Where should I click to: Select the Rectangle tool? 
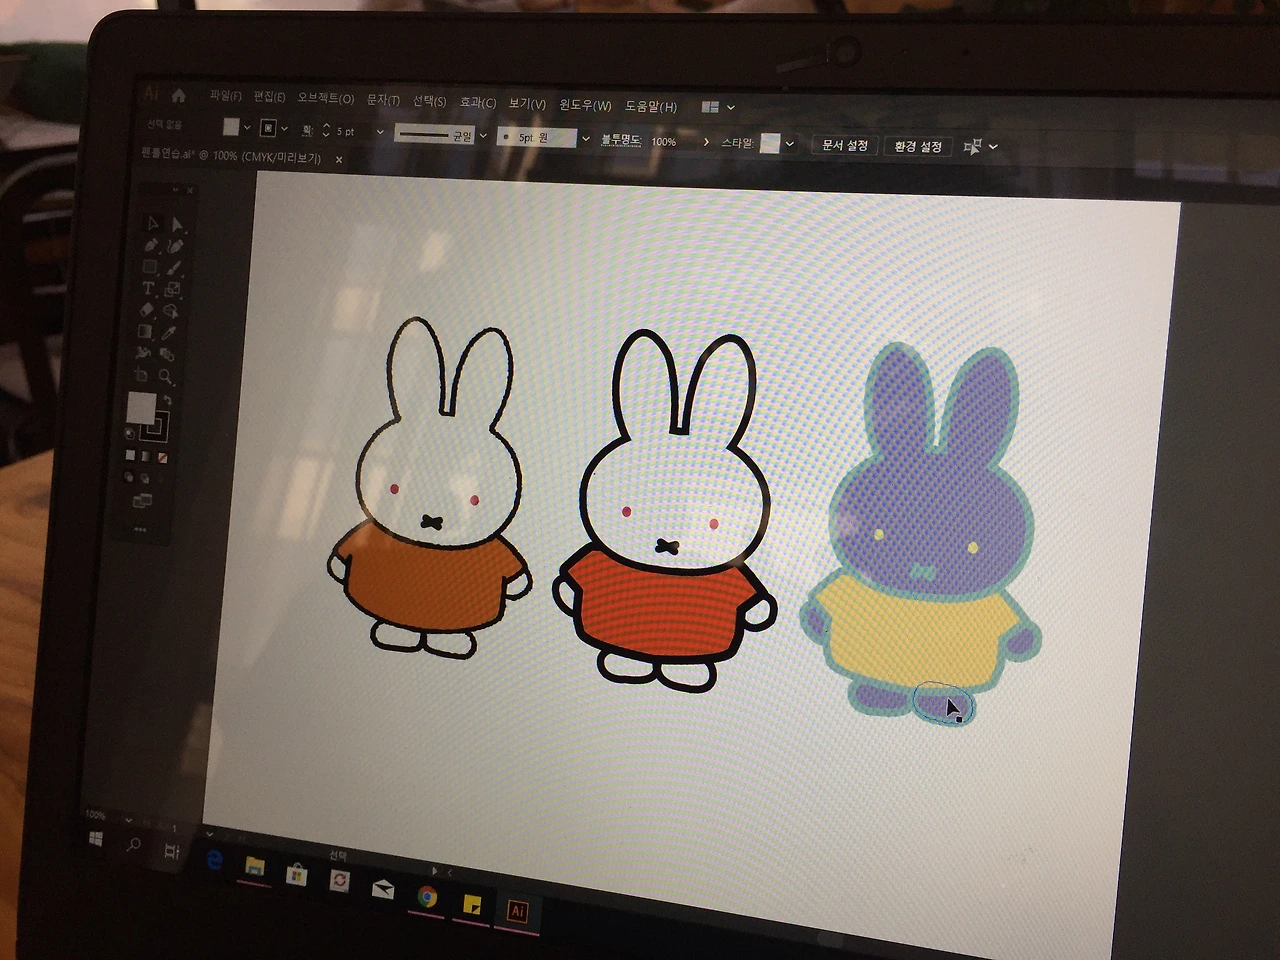click(x=150, y=267)
